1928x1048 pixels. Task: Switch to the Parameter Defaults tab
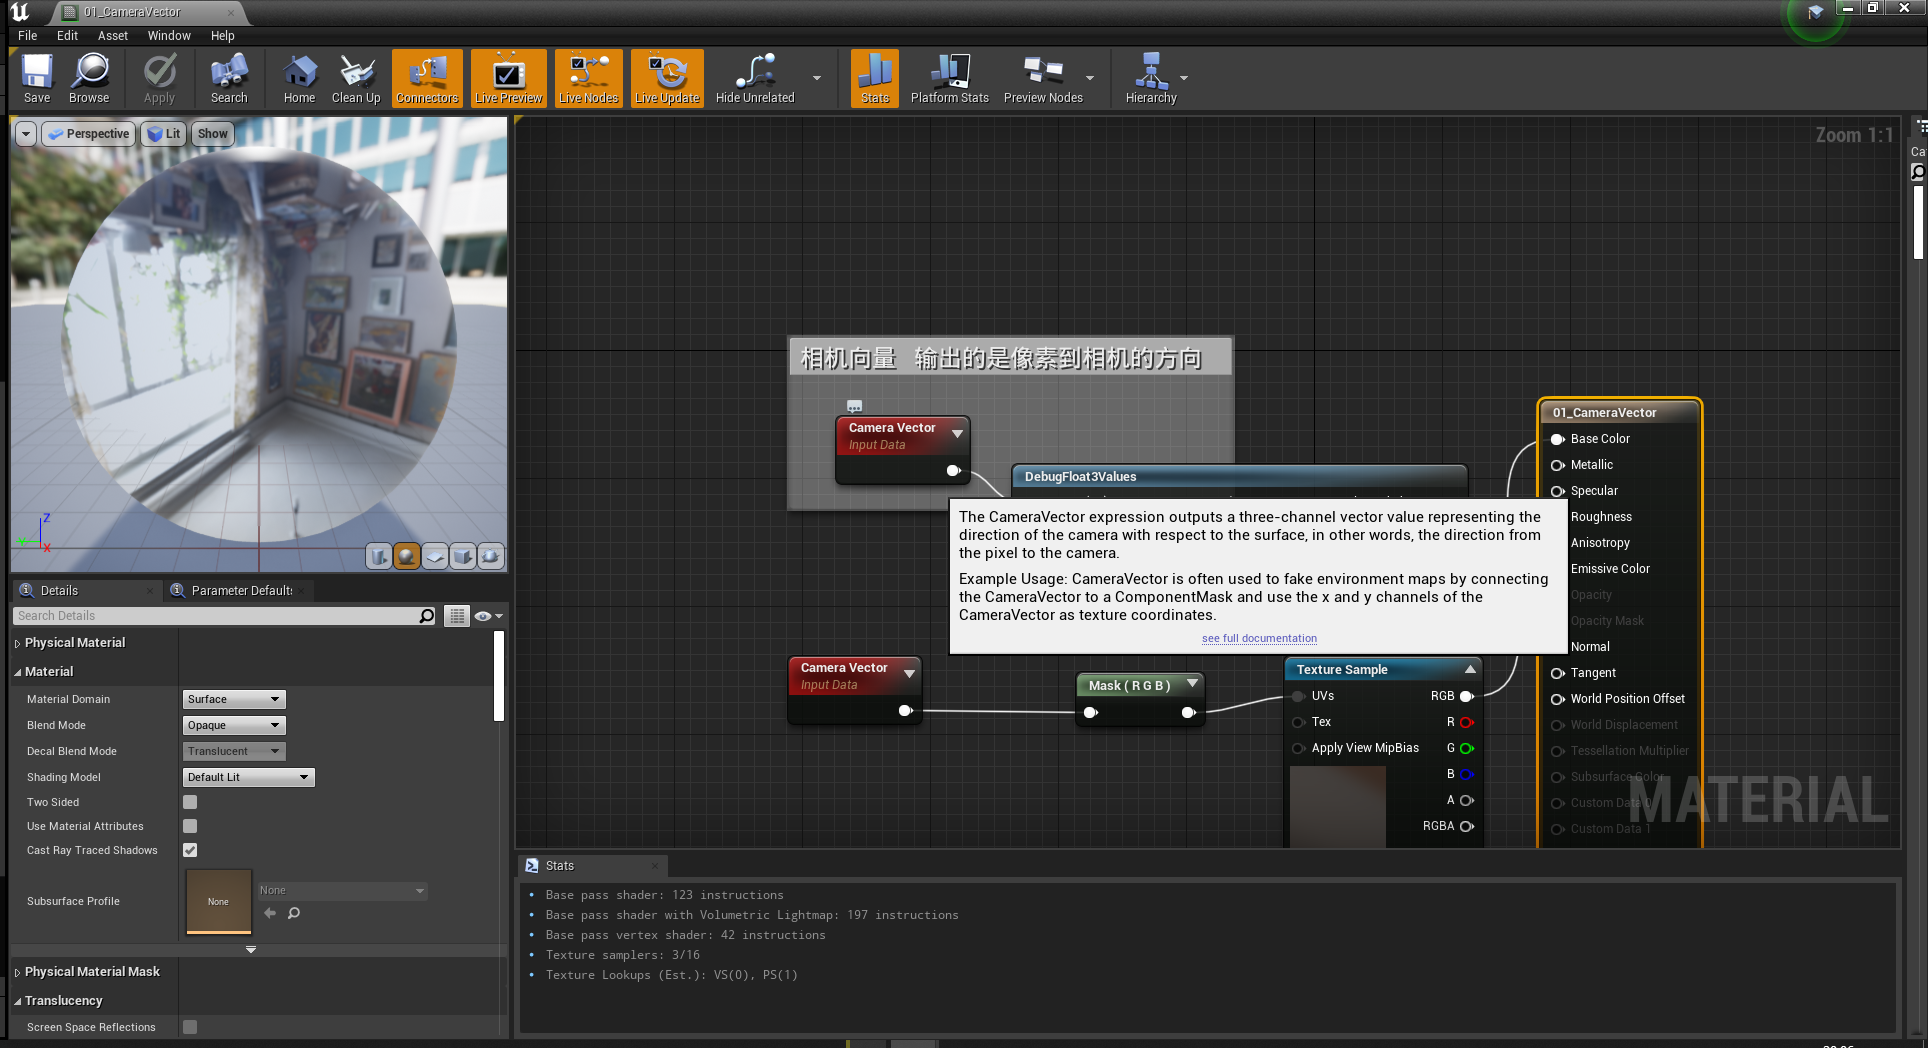click(238, 590)
